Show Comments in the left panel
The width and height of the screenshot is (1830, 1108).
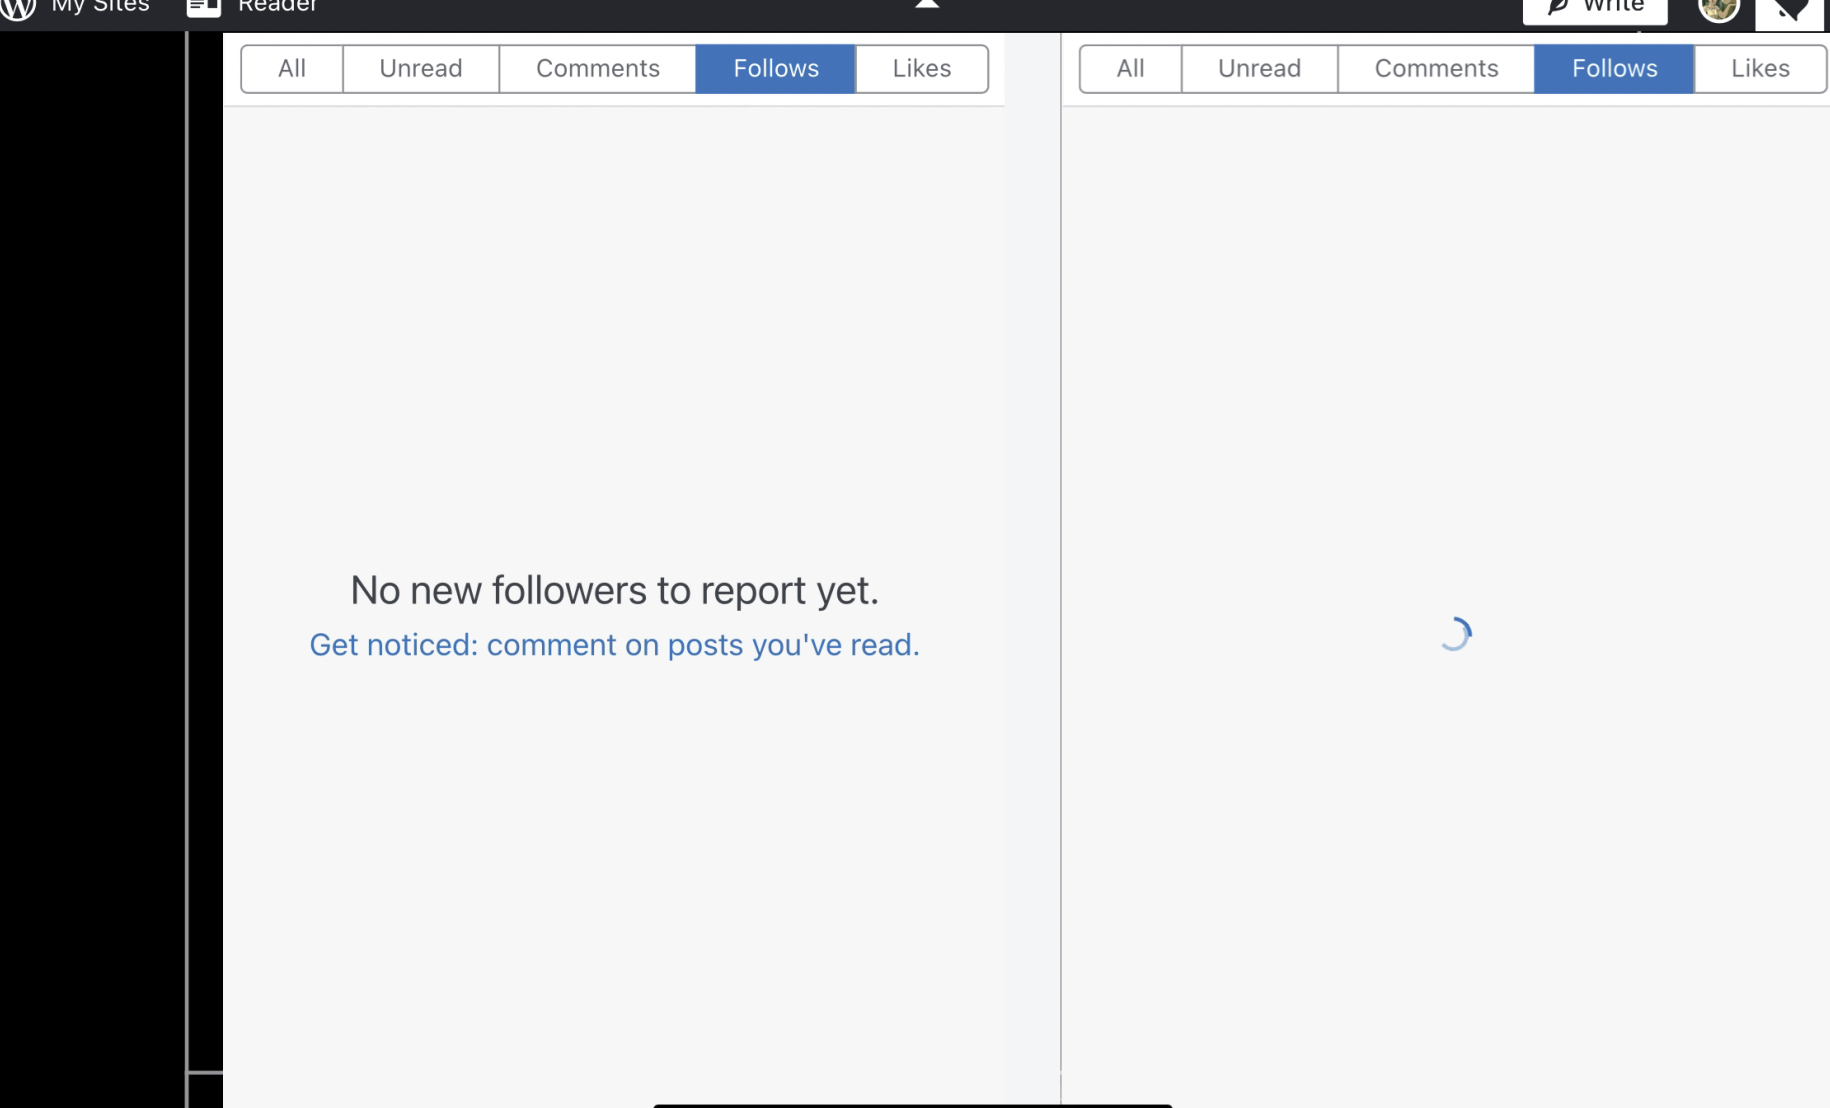tap(598, 69)
